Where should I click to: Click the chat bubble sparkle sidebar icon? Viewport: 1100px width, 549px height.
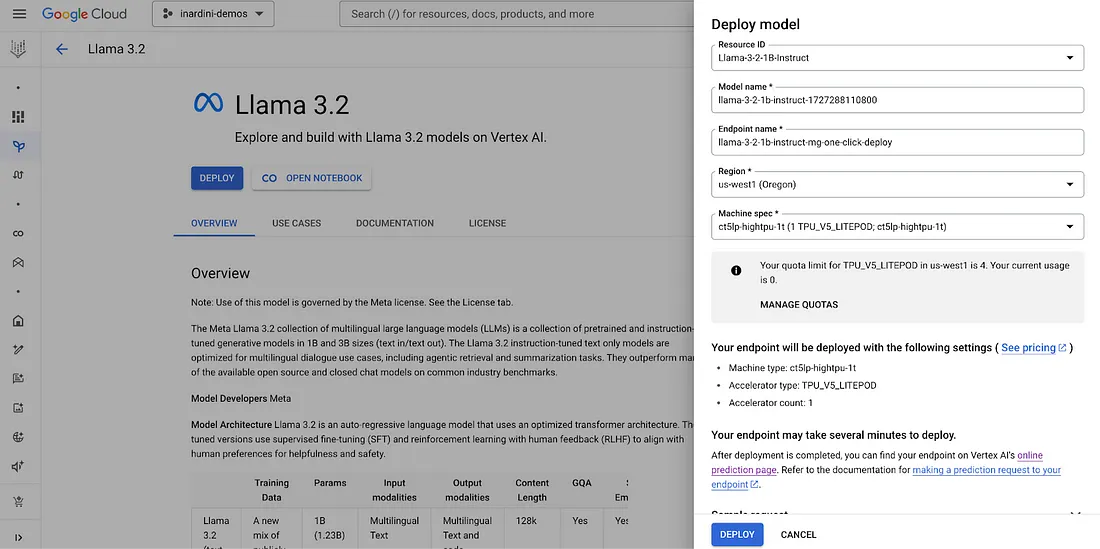19,379
